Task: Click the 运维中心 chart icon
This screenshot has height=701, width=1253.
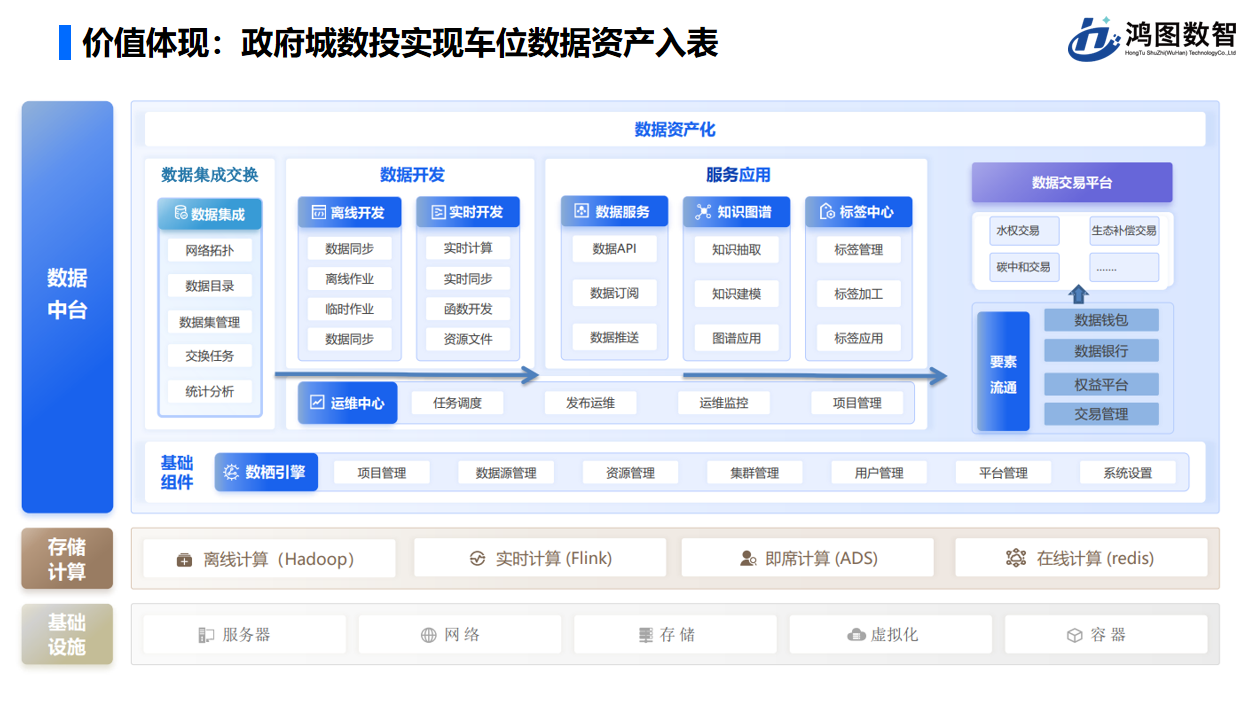Action: 317,403
